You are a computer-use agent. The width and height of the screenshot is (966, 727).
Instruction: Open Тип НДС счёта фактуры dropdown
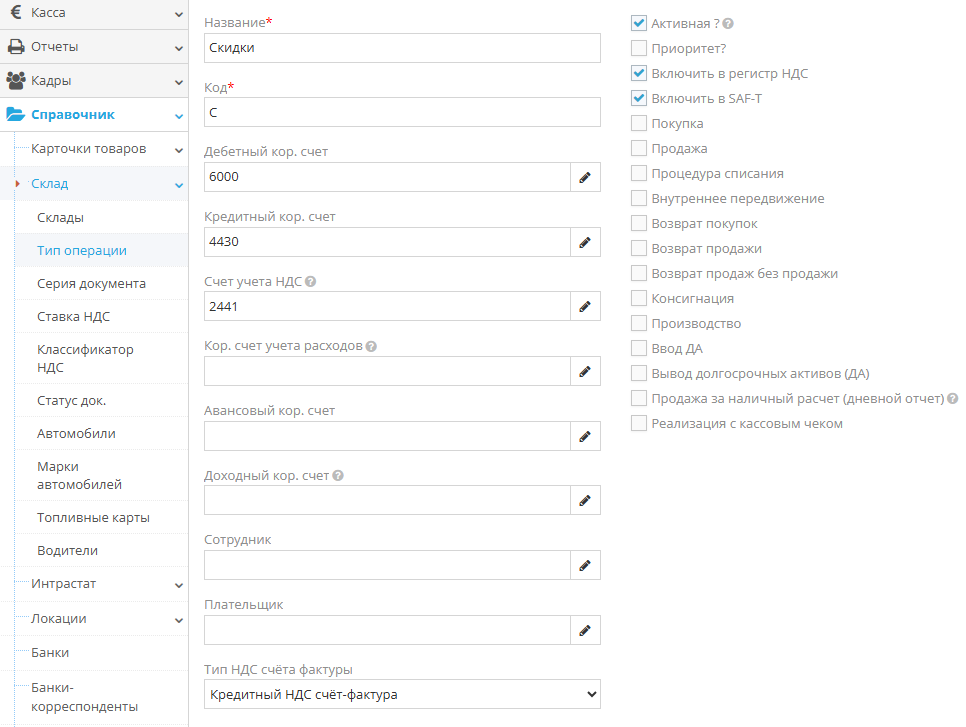402,694
